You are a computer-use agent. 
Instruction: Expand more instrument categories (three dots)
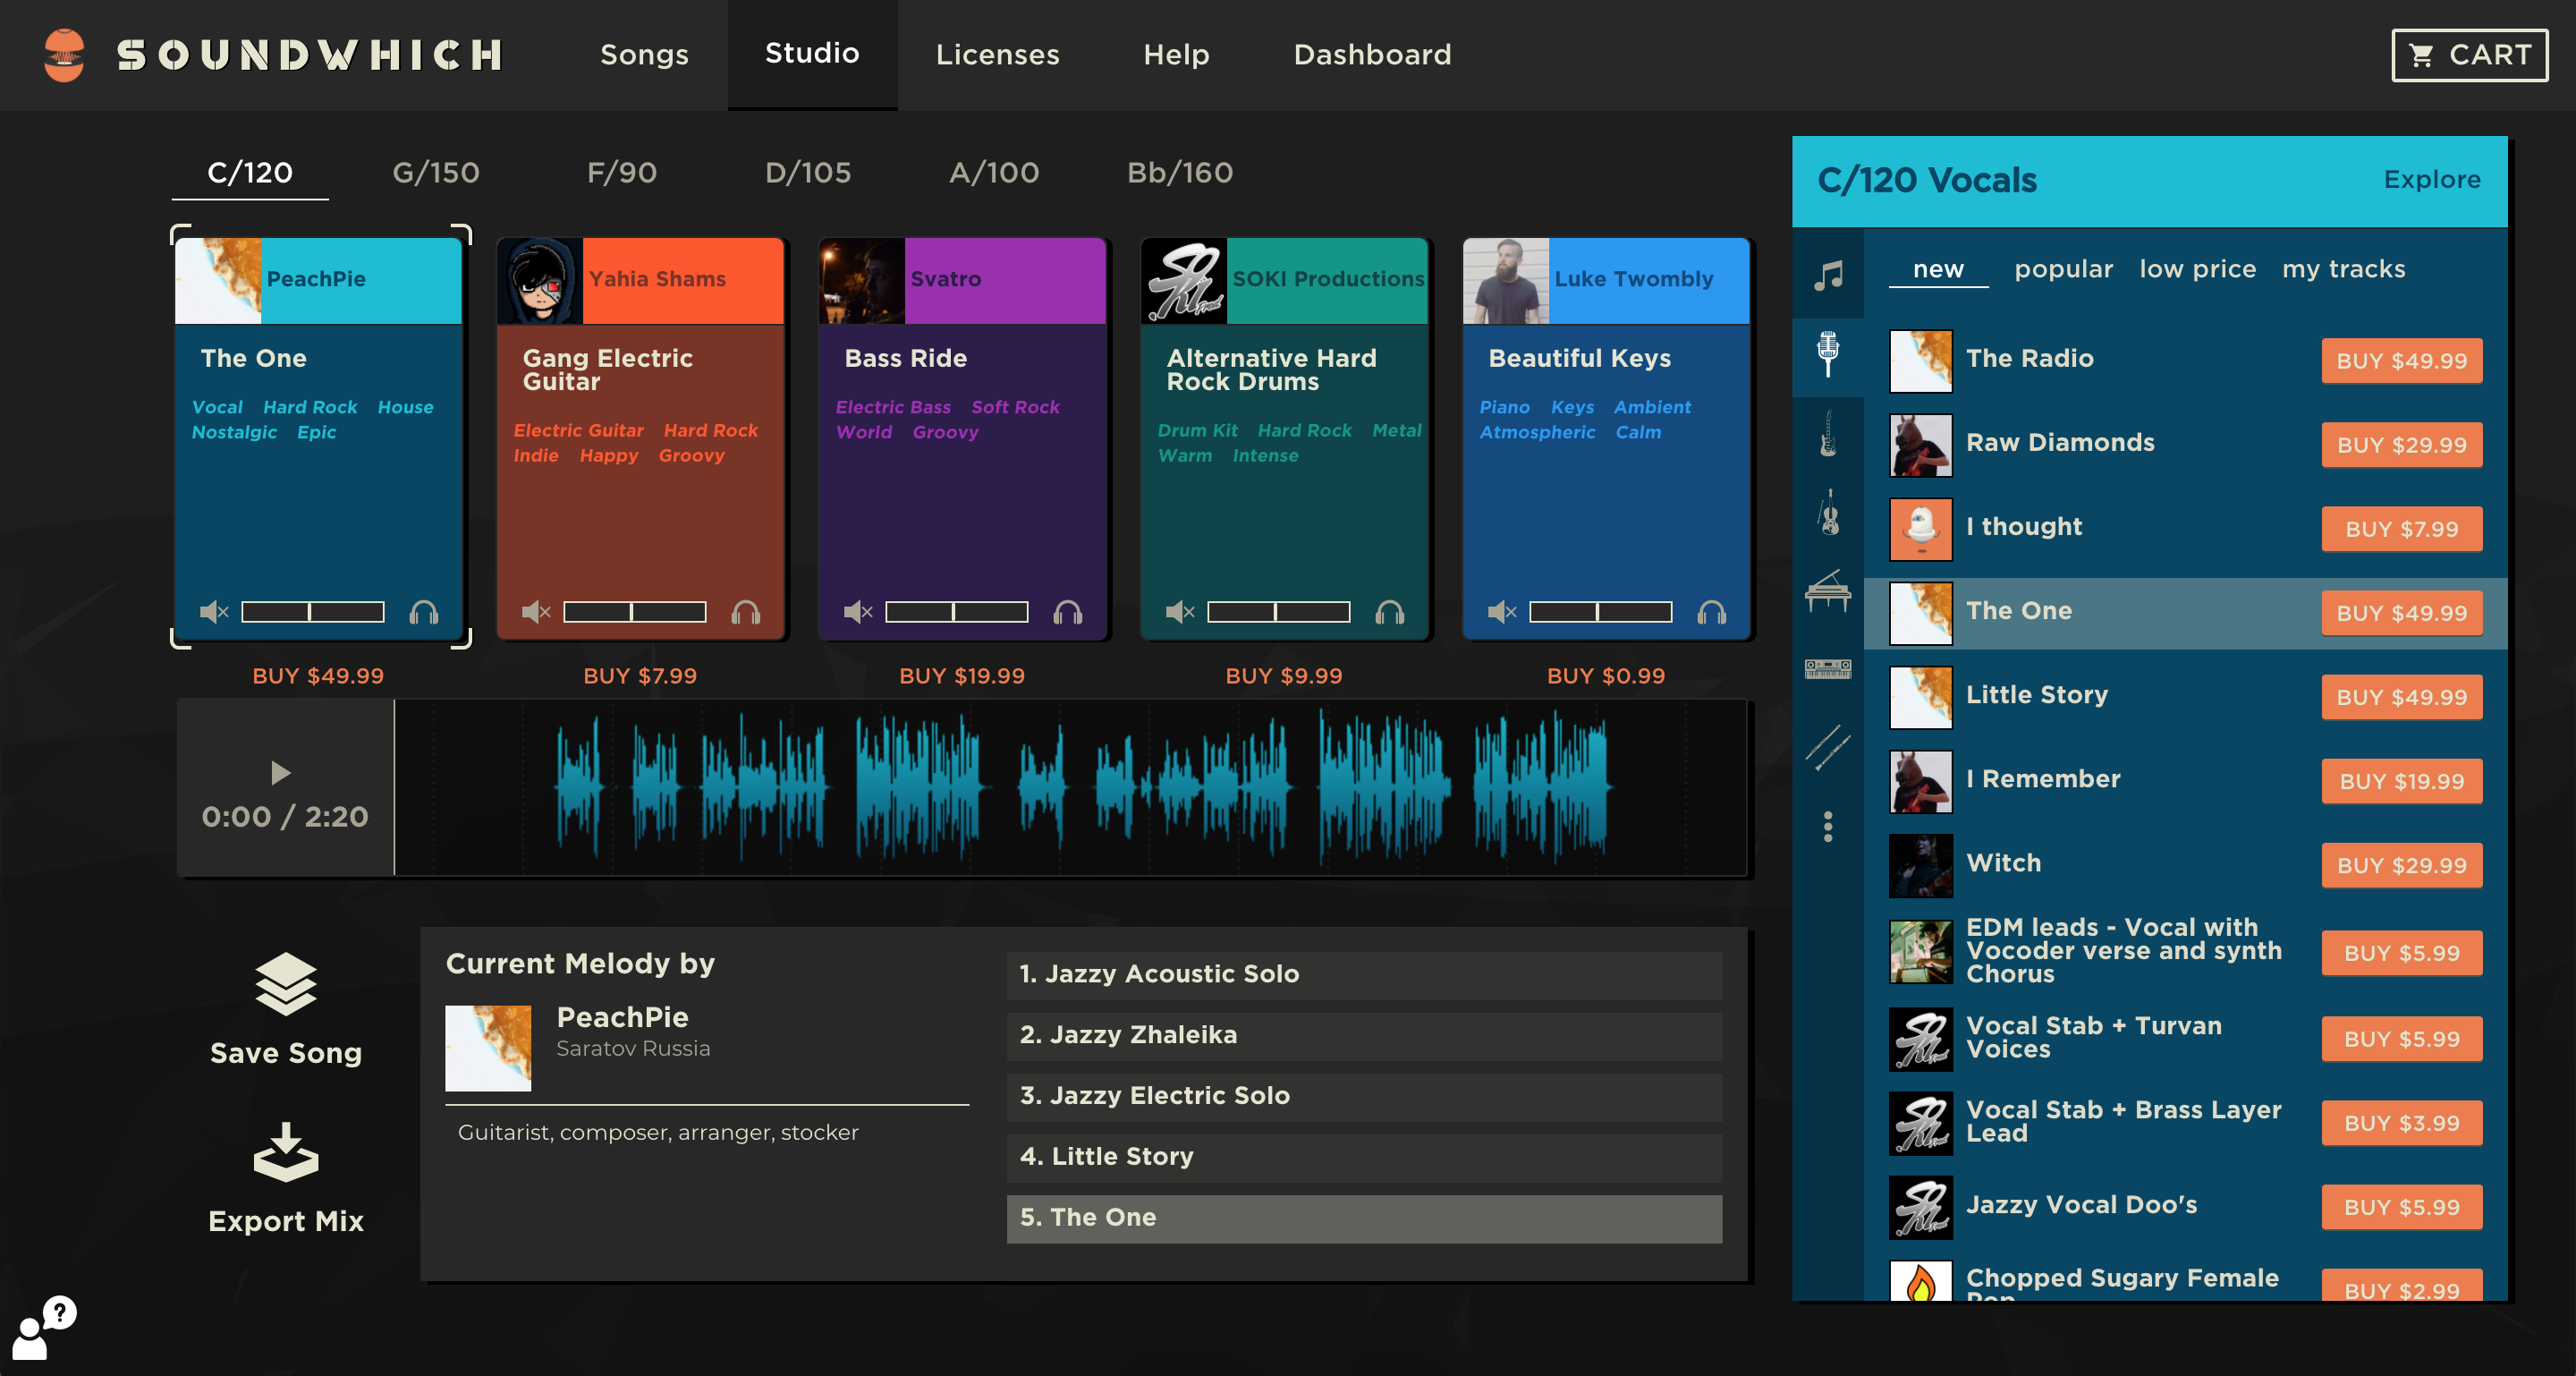click(x=1827, y=826)
